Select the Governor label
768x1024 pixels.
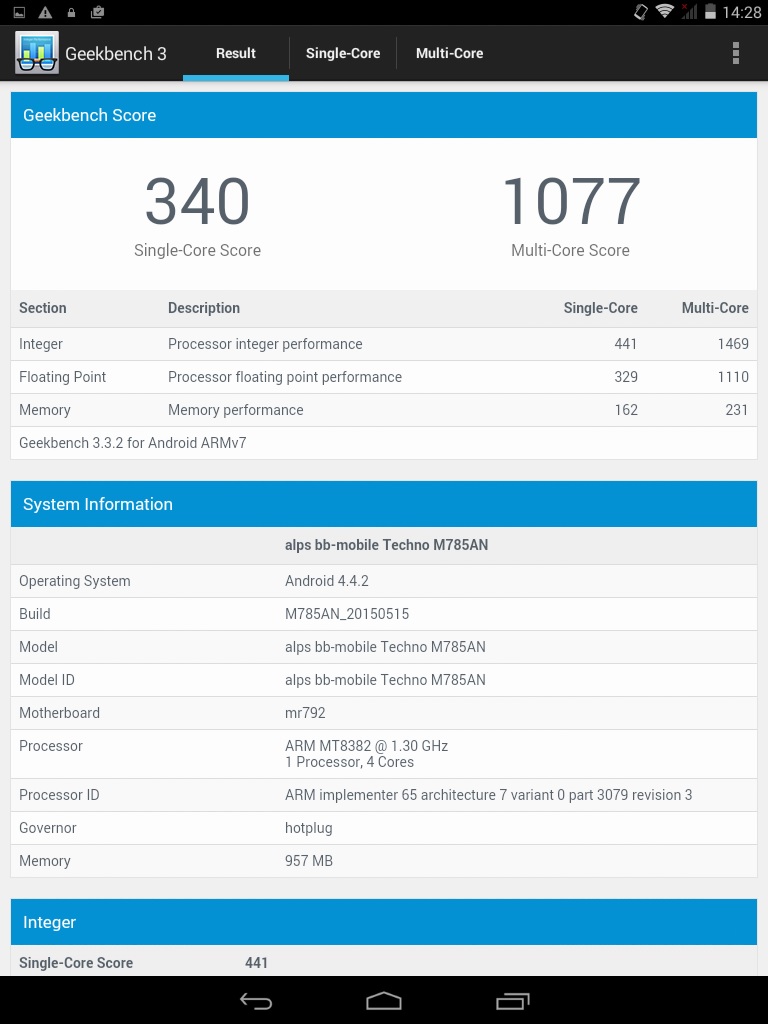48,828
